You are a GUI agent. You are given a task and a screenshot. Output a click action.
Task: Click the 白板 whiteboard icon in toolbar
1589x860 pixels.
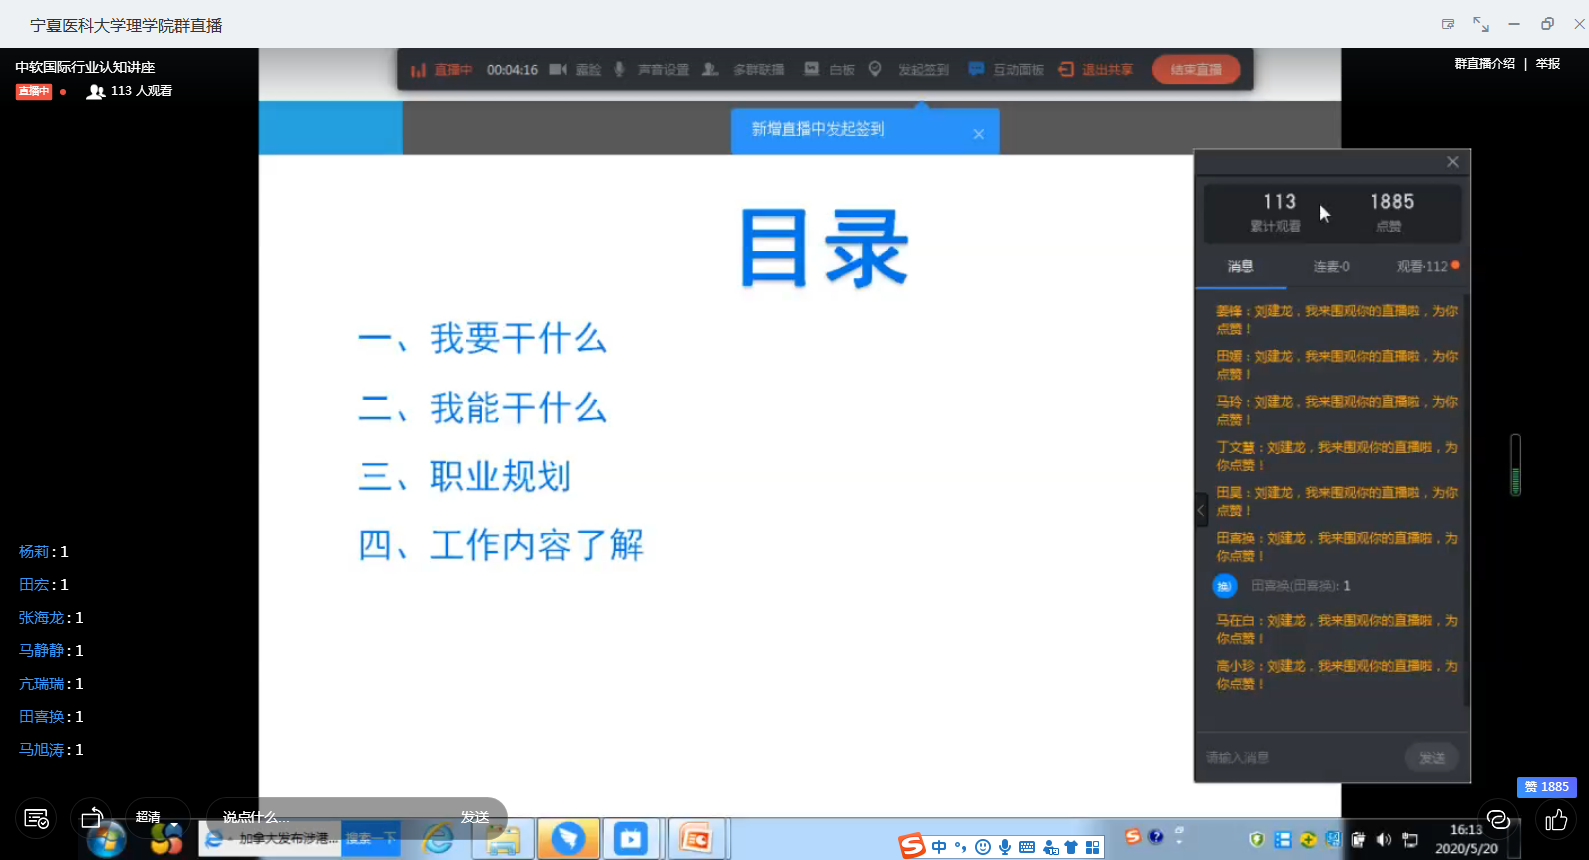point(830,70)
